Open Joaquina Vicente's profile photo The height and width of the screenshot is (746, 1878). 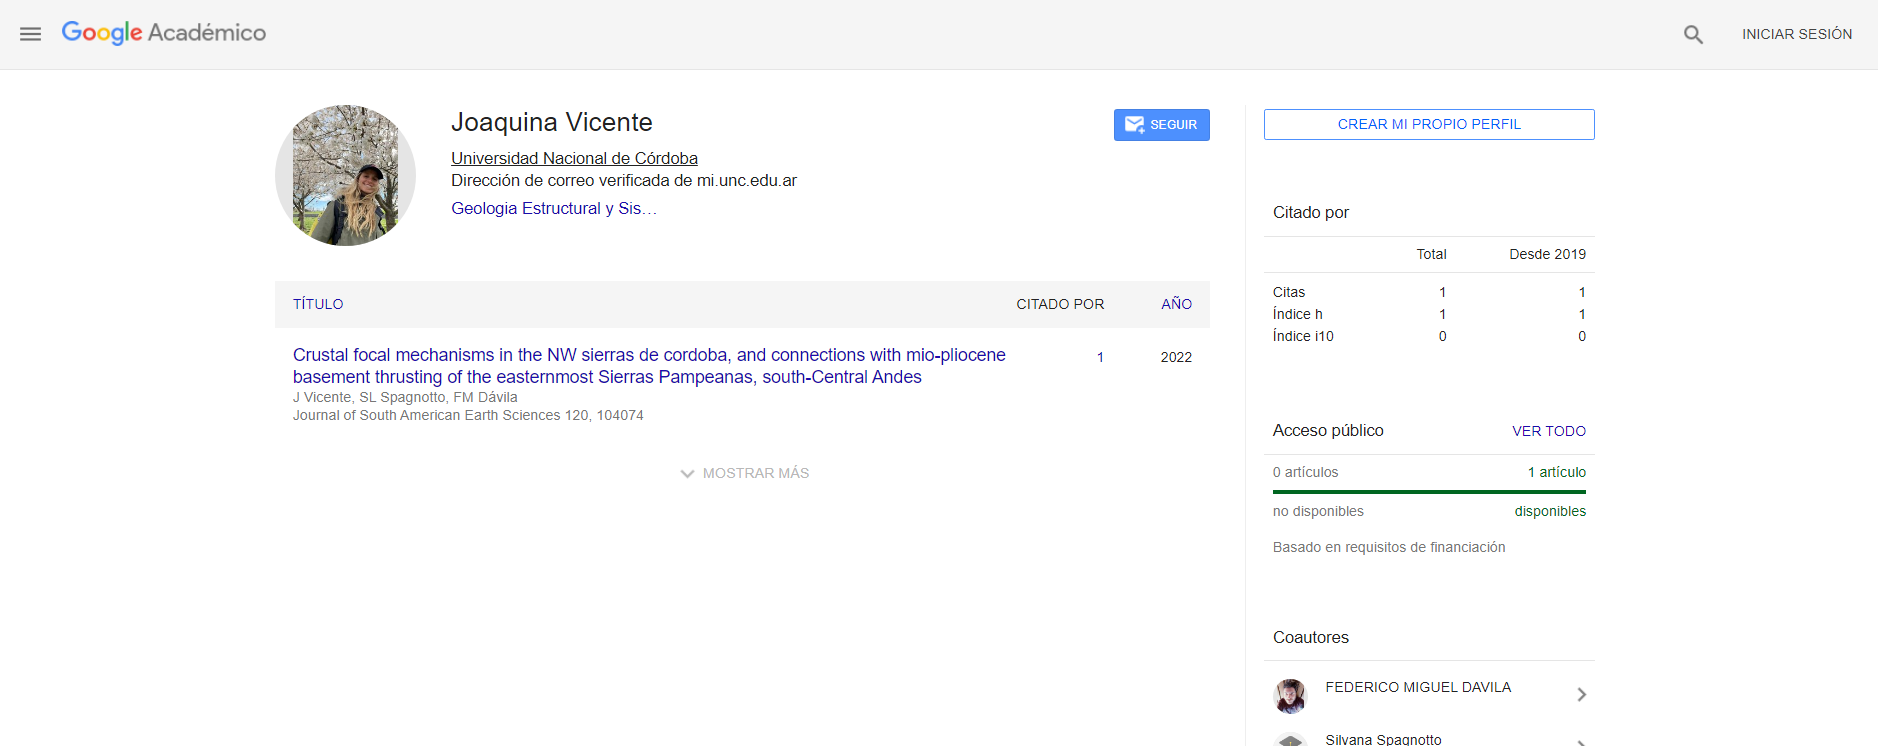pos(345,176)
